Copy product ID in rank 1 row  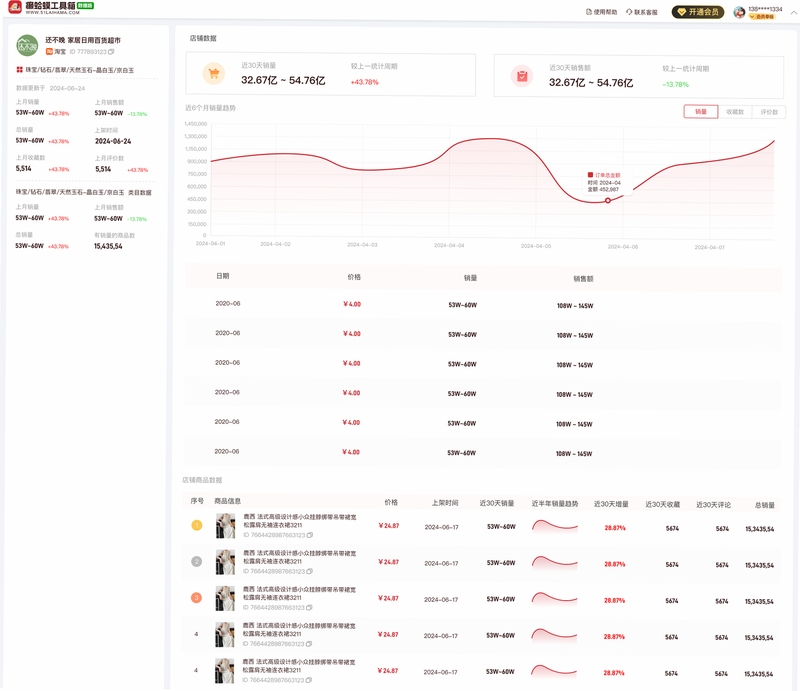click(x=310, y=535)
